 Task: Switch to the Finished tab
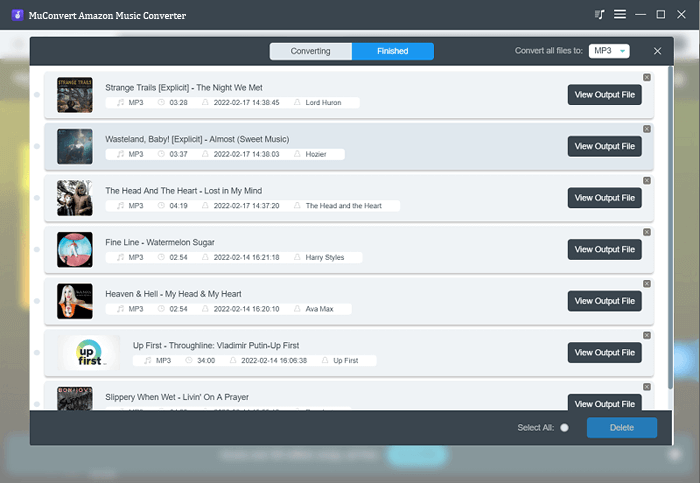point(392,51)
